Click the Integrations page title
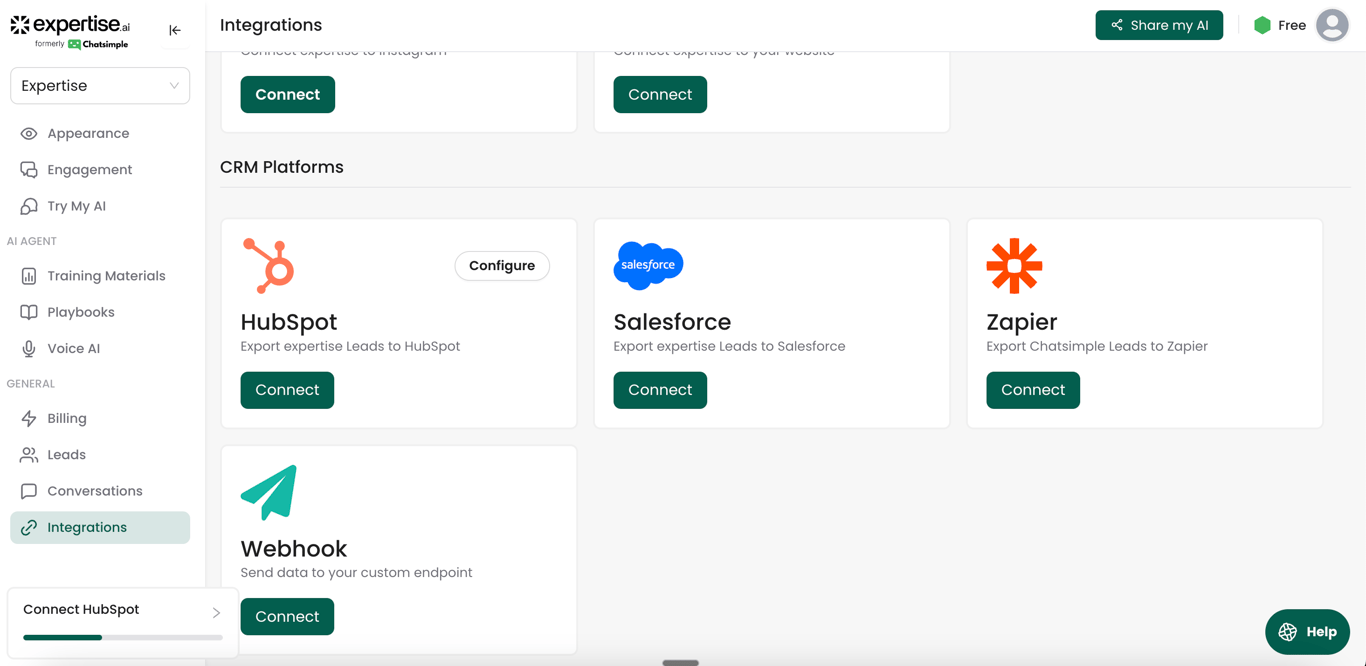The width and height of the screenshot is (1366, 666). tap(271, 25)
